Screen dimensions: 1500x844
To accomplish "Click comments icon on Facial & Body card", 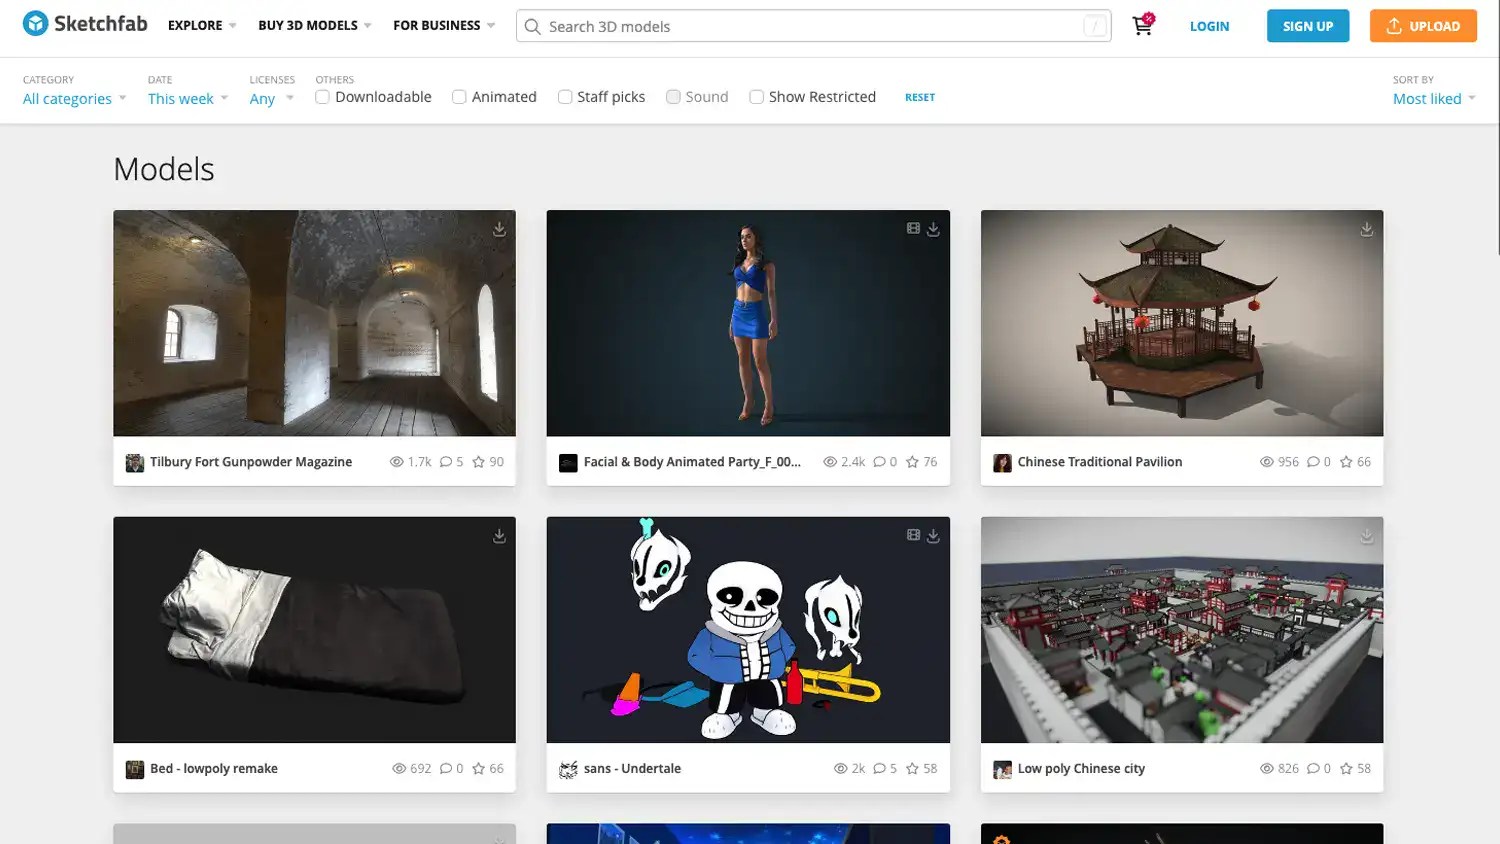I will (x=880, y=462).
